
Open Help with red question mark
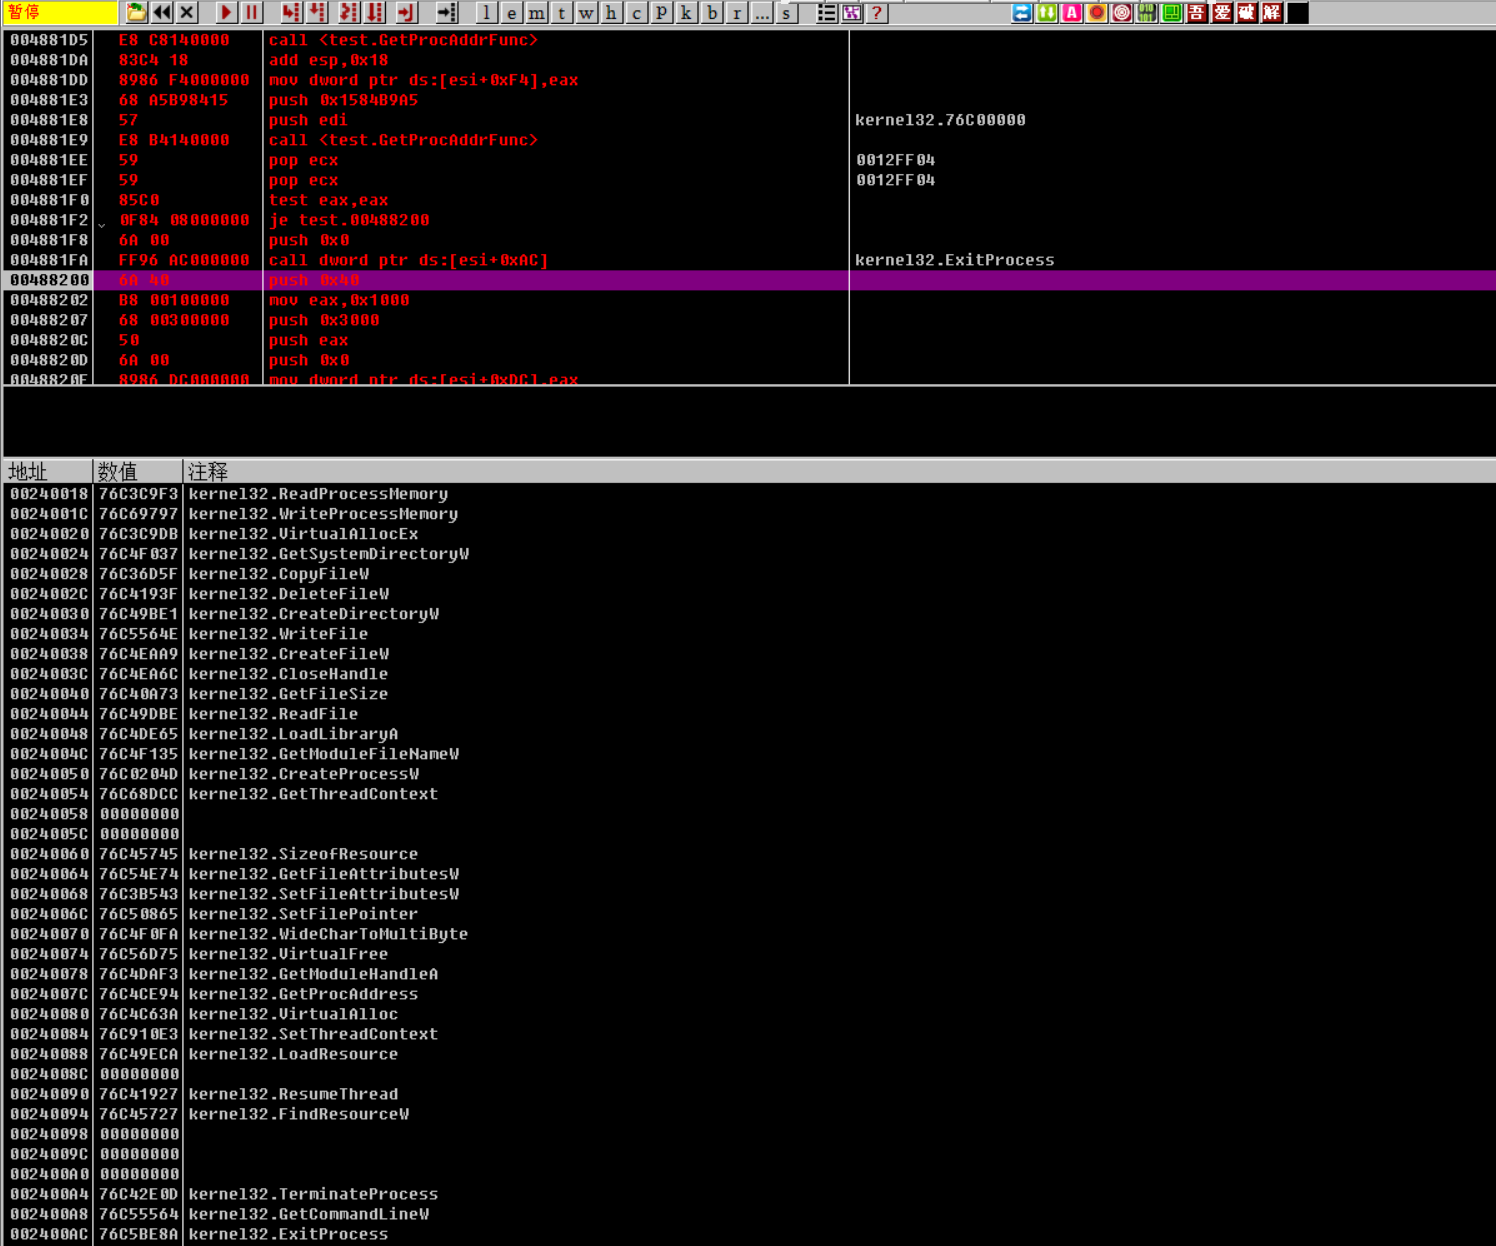pyautogui.click(x=877, y=12)
